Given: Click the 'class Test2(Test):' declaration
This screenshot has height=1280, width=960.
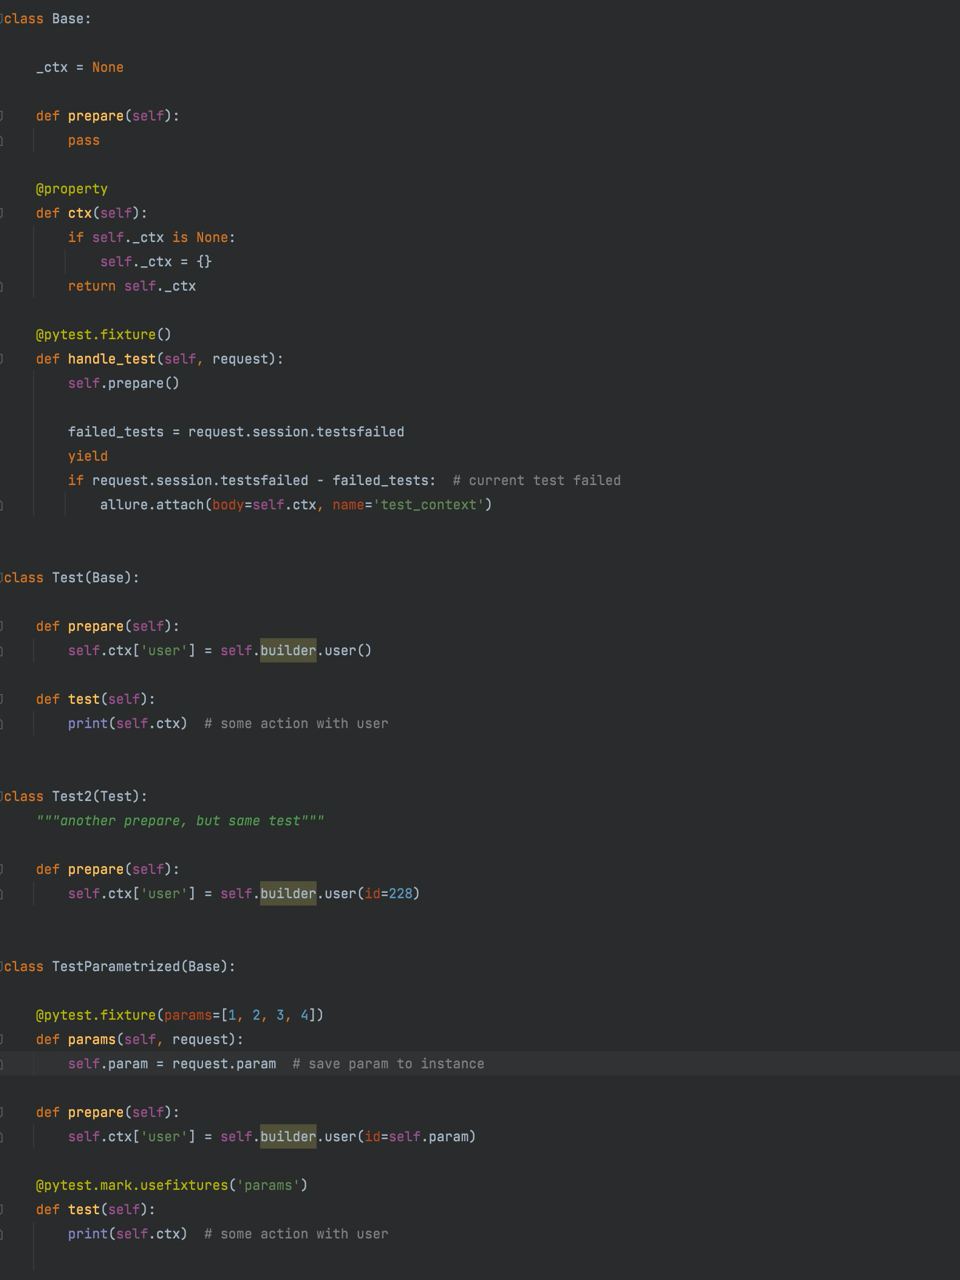Looking at the screenshot, I should point(74,797).
